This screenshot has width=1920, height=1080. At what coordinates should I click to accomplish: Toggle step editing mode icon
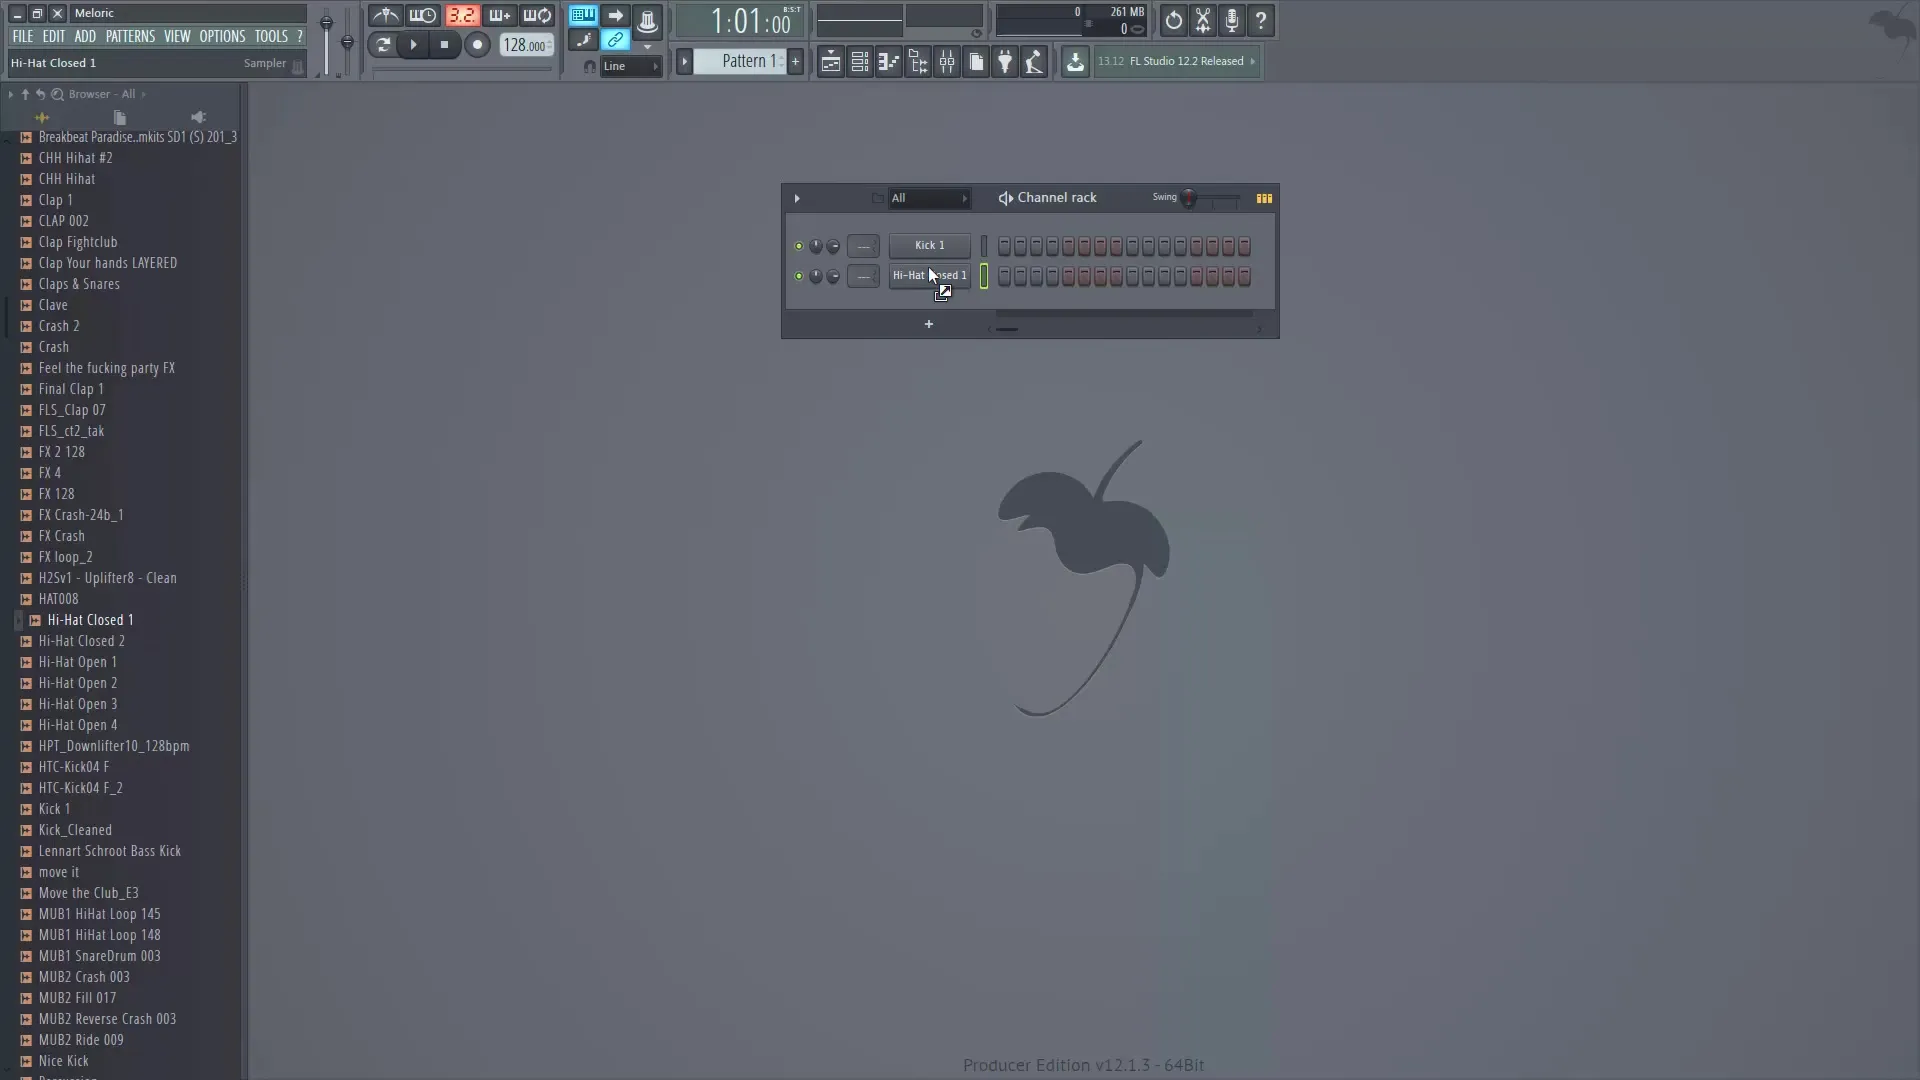(x=582, y=40)
